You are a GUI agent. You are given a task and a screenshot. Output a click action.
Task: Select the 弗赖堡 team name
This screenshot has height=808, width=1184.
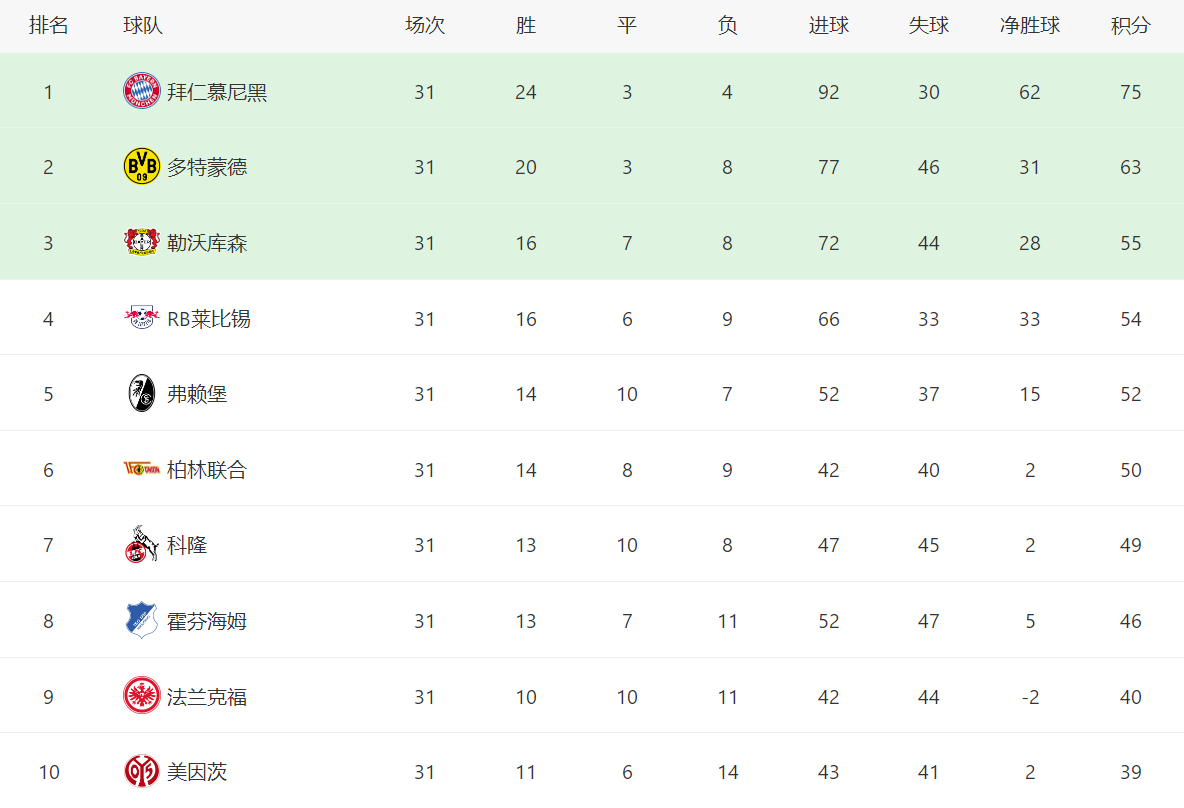coord(197,394)
